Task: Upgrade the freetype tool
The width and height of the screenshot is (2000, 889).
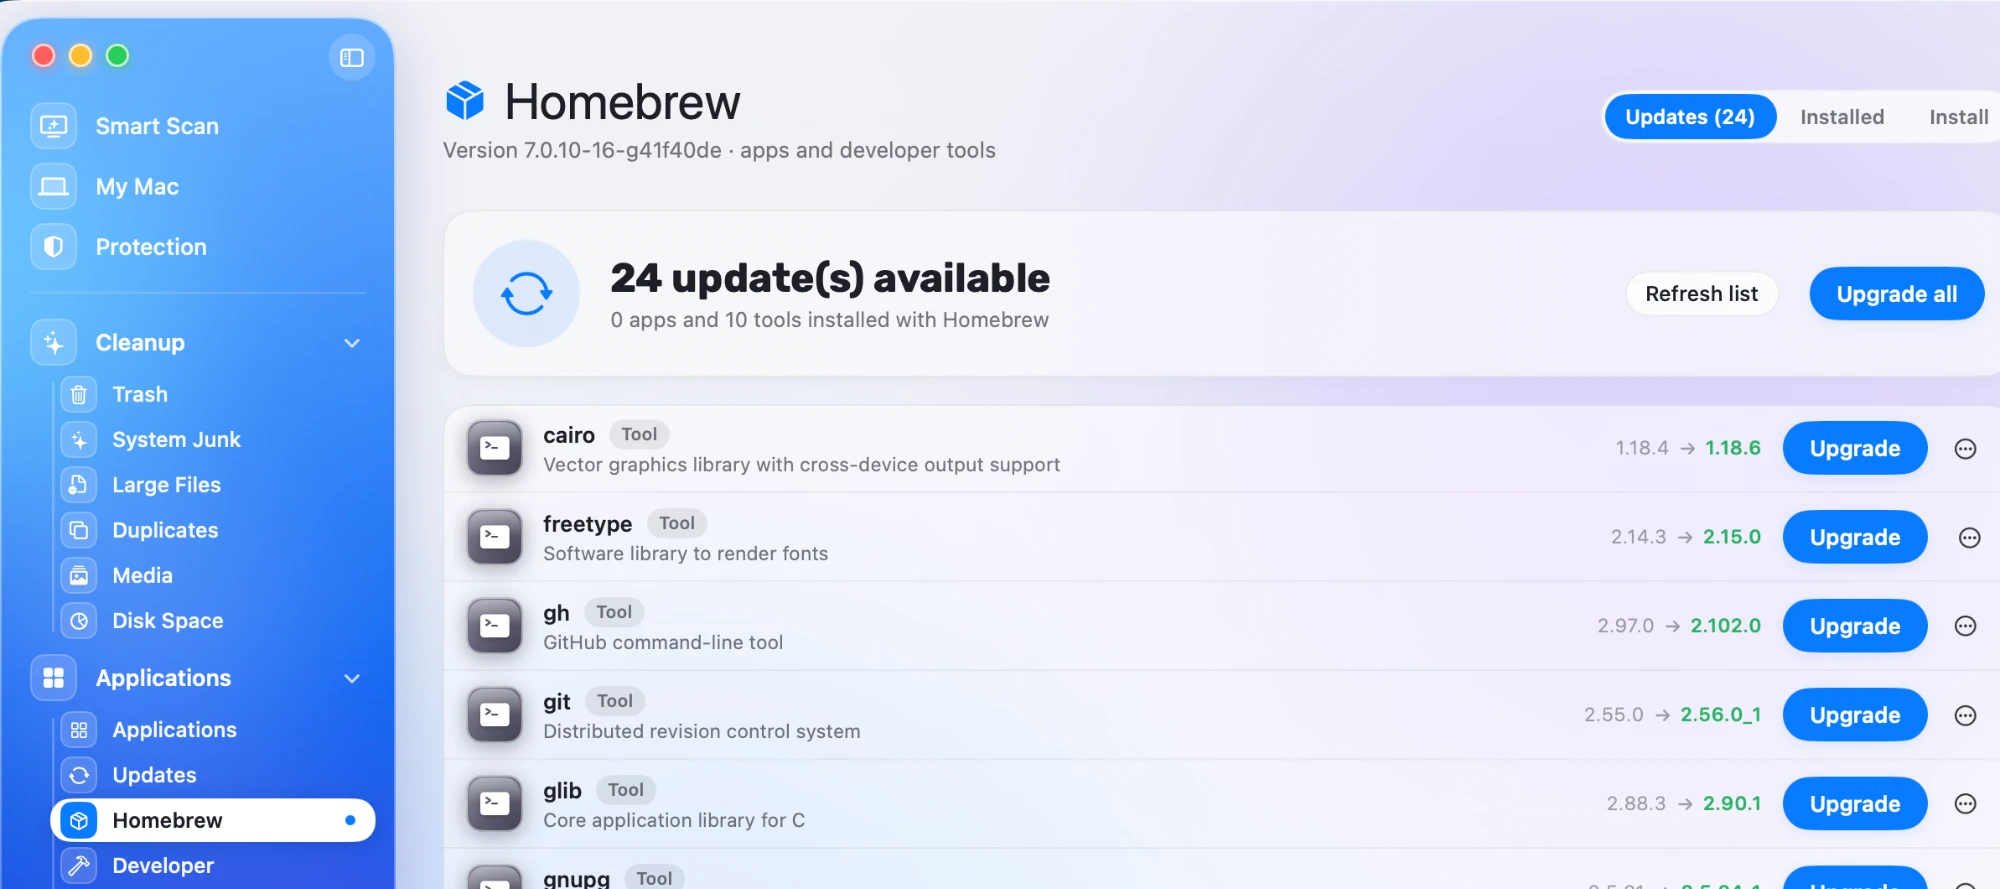Action: [1855, 537]
